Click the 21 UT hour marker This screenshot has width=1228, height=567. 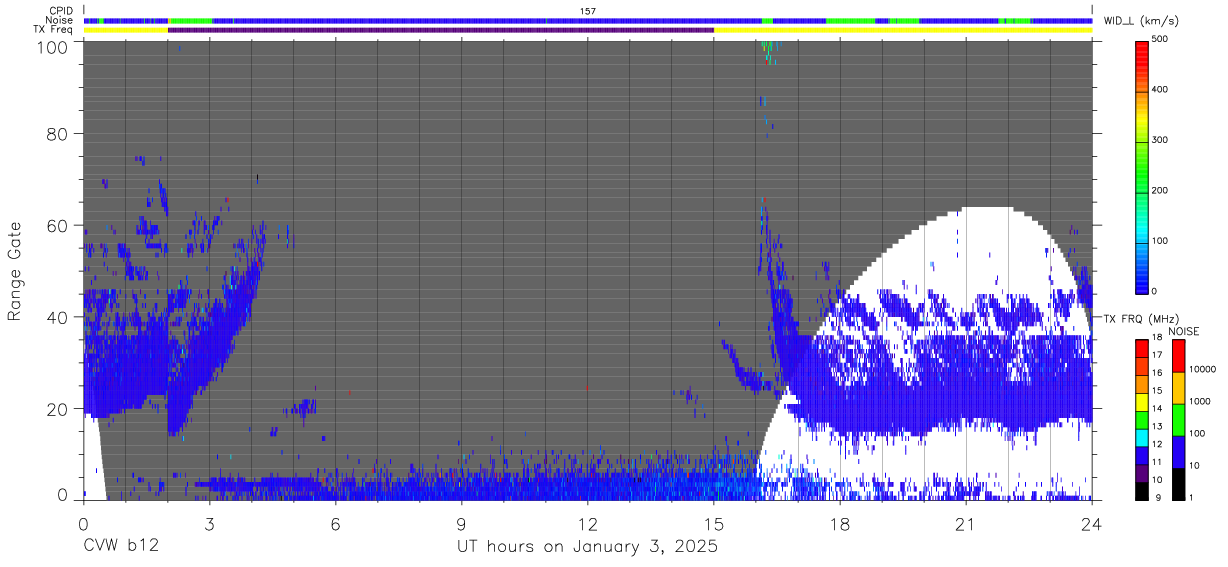966,523
